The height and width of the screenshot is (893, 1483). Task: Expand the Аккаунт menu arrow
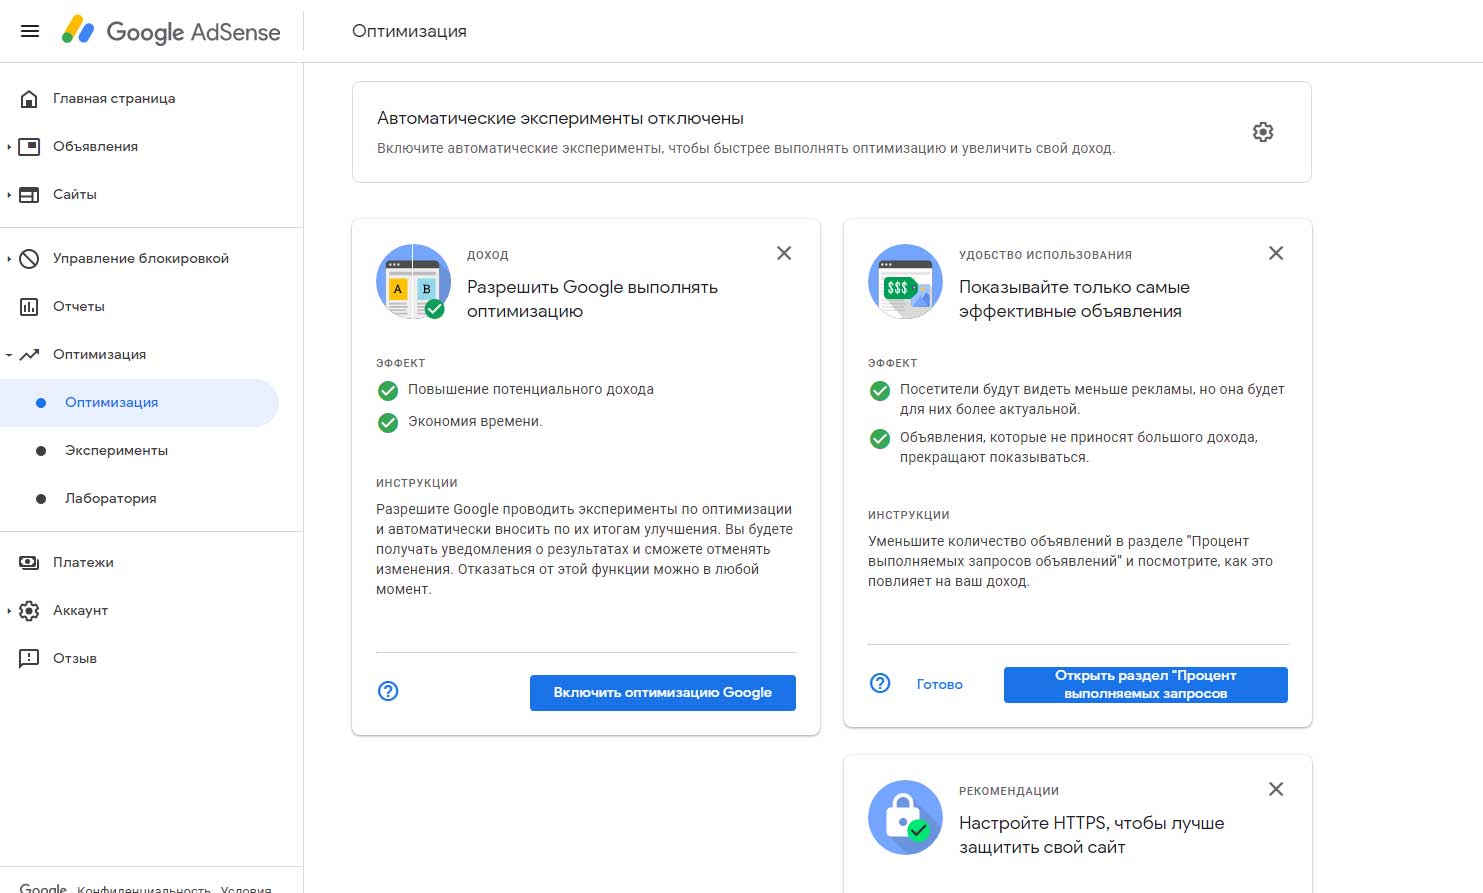coord(9,611)
